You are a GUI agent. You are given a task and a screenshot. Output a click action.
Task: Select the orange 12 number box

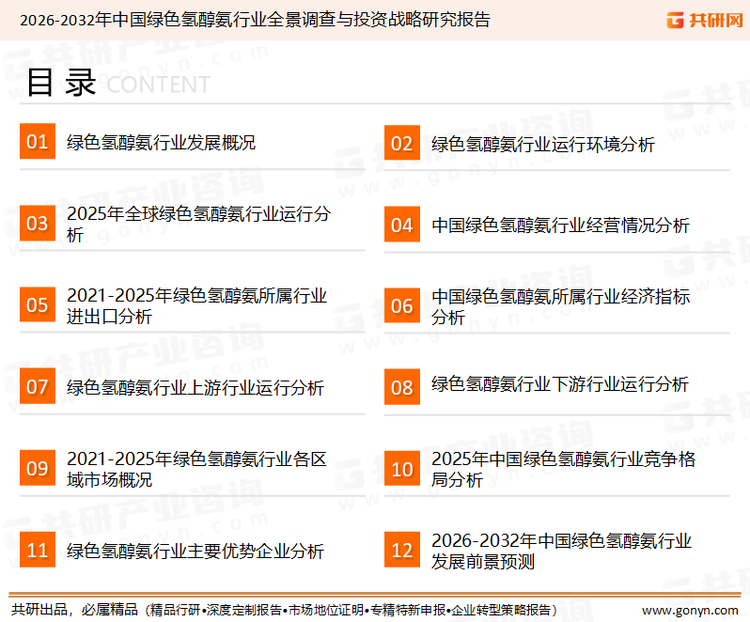click(402, 550)
